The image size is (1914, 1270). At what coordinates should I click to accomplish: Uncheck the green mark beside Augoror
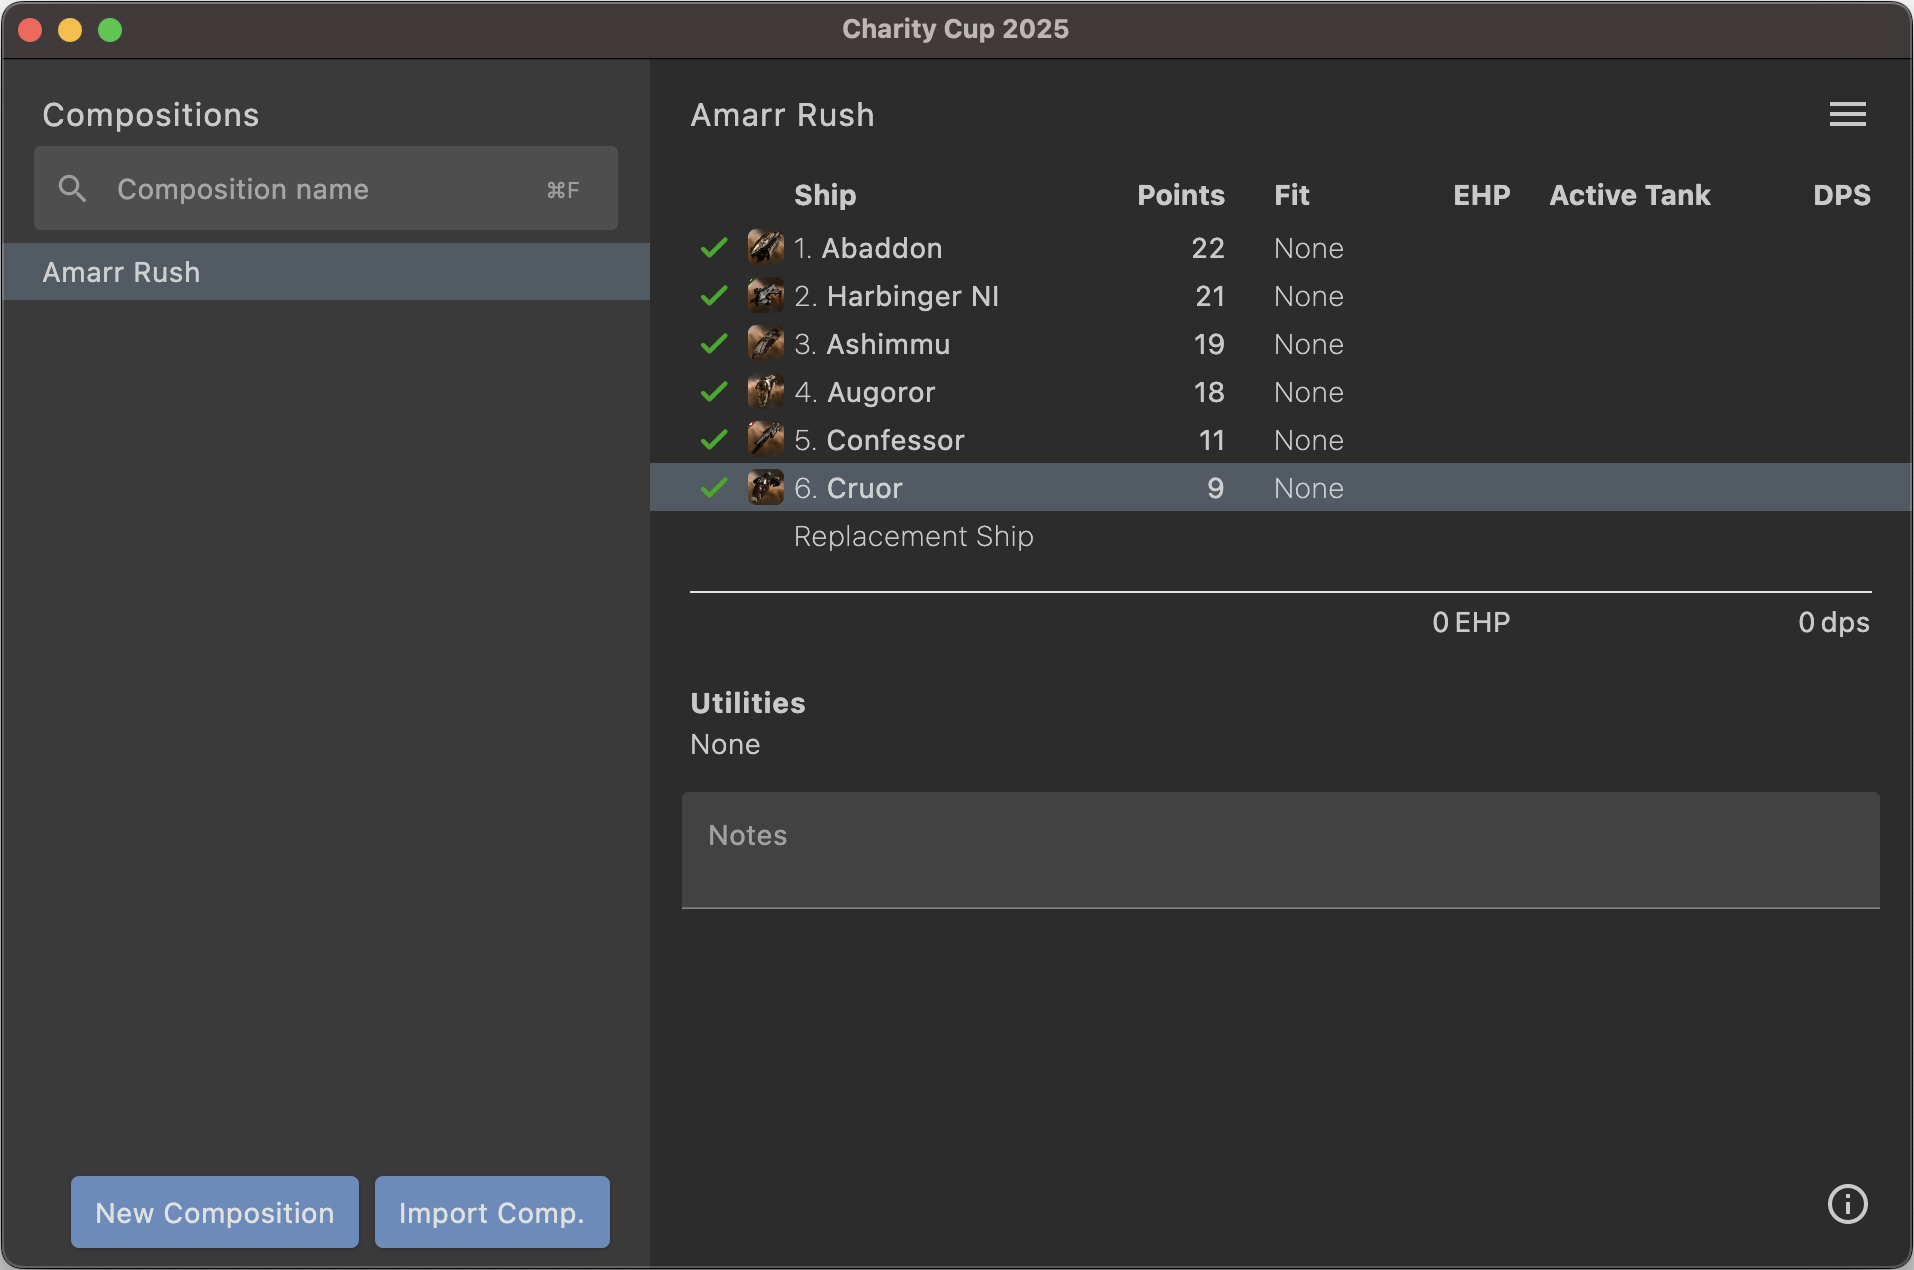pos(713,391)
